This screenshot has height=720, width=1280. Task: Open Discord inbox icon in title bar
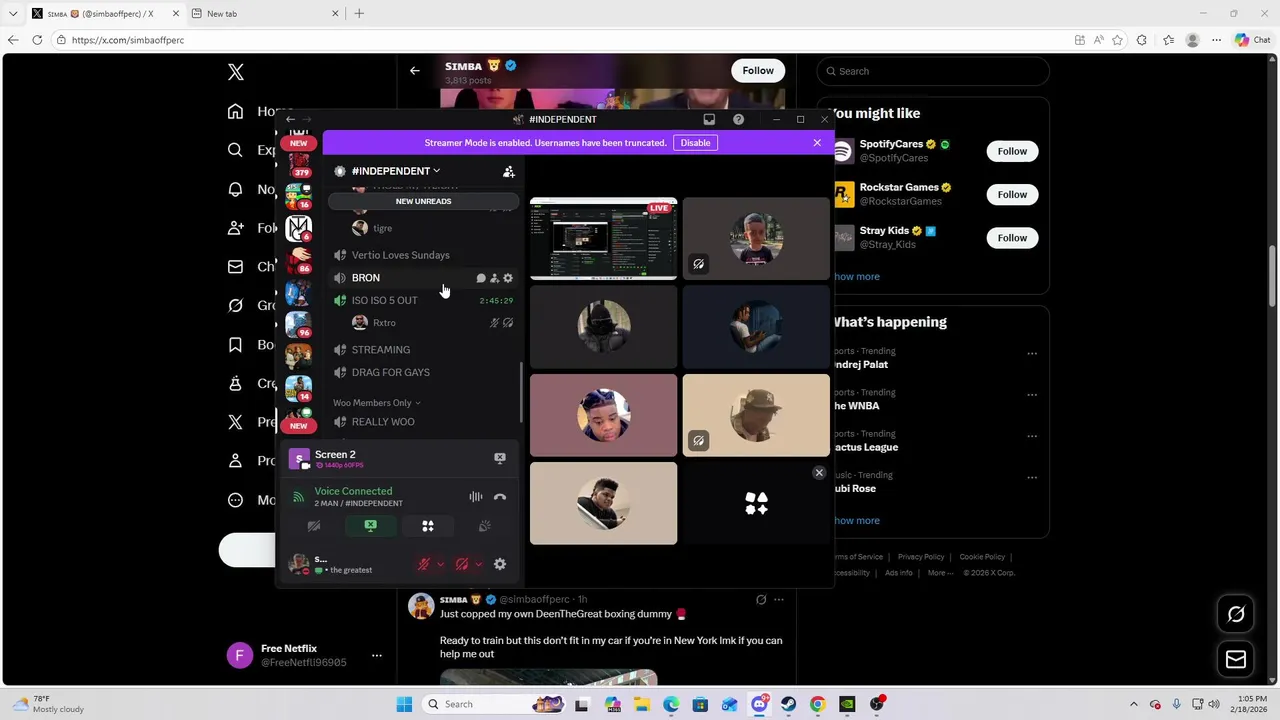point(709,119)
